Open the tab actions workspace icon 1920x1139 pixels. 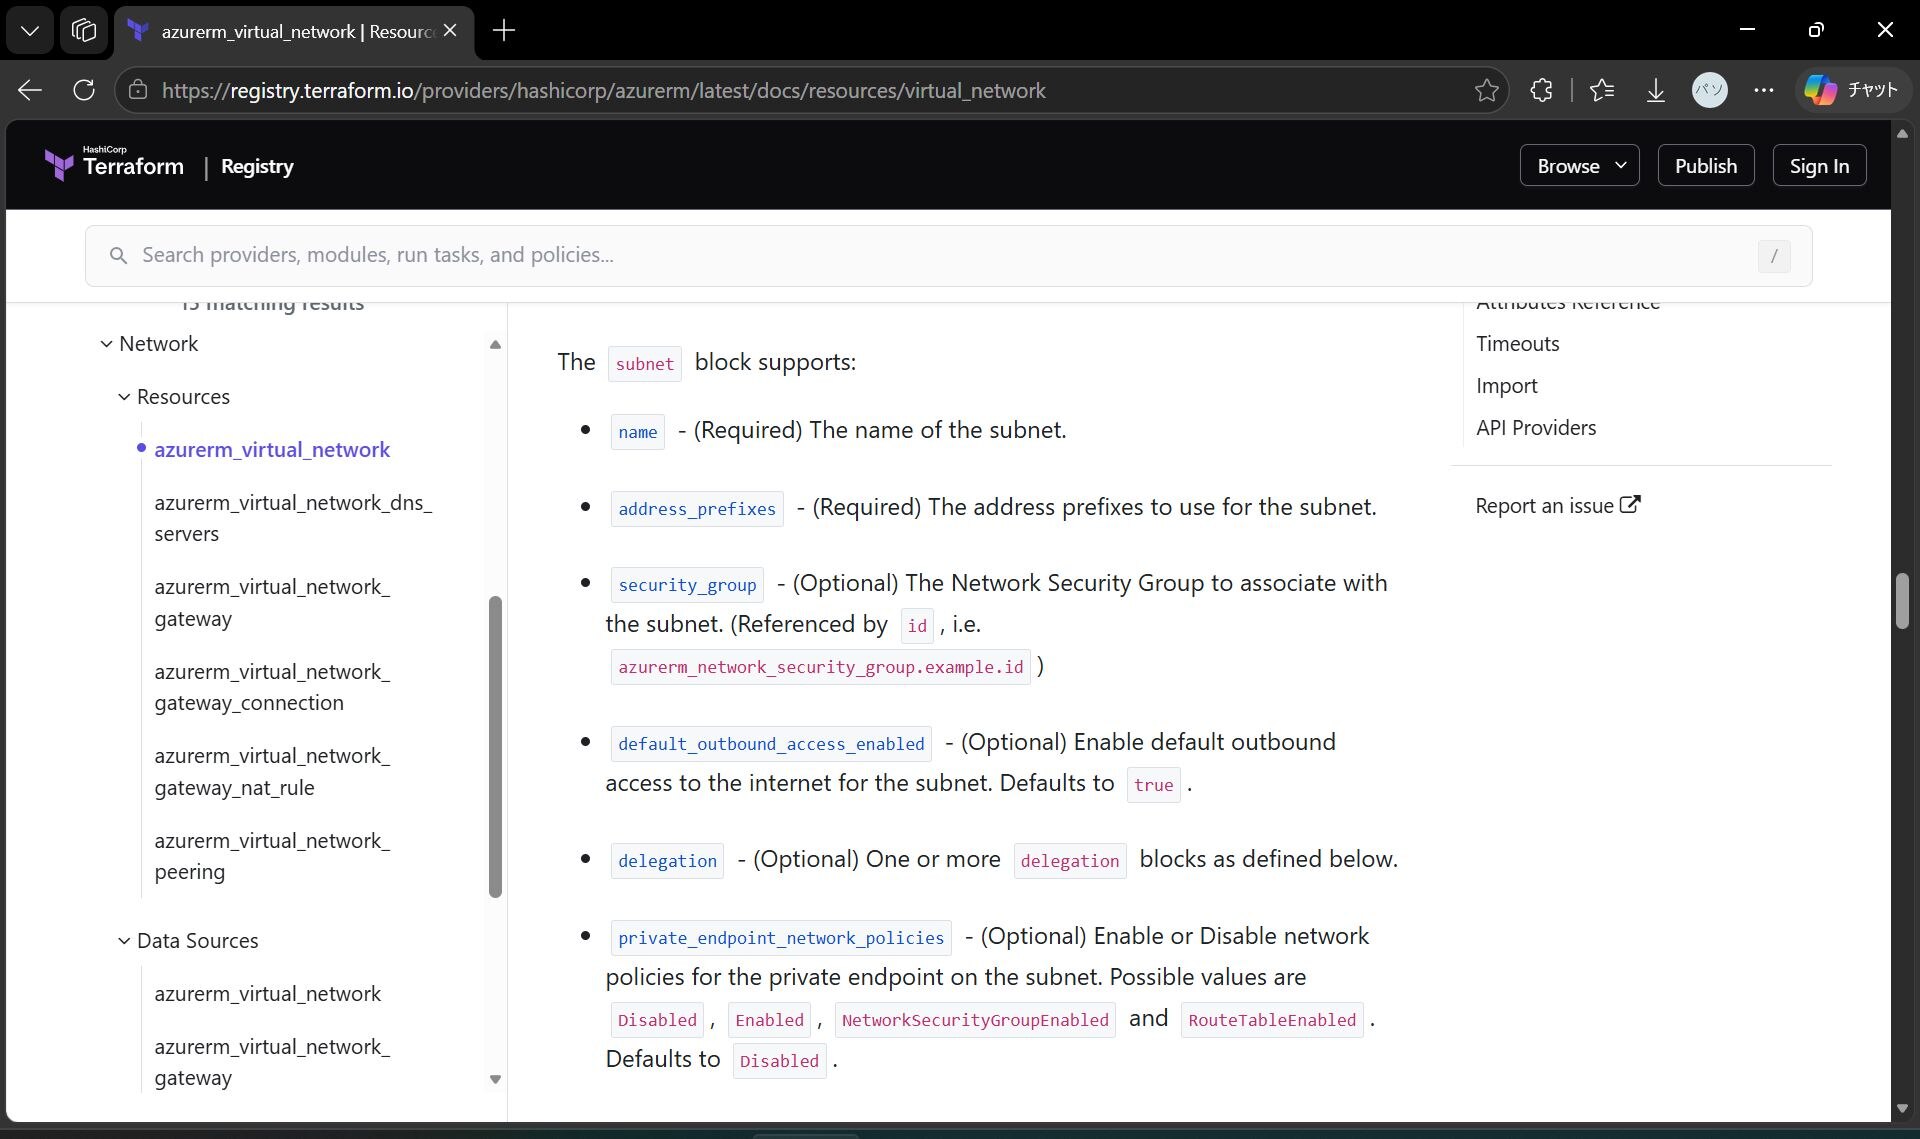click(x=84, y=30)
